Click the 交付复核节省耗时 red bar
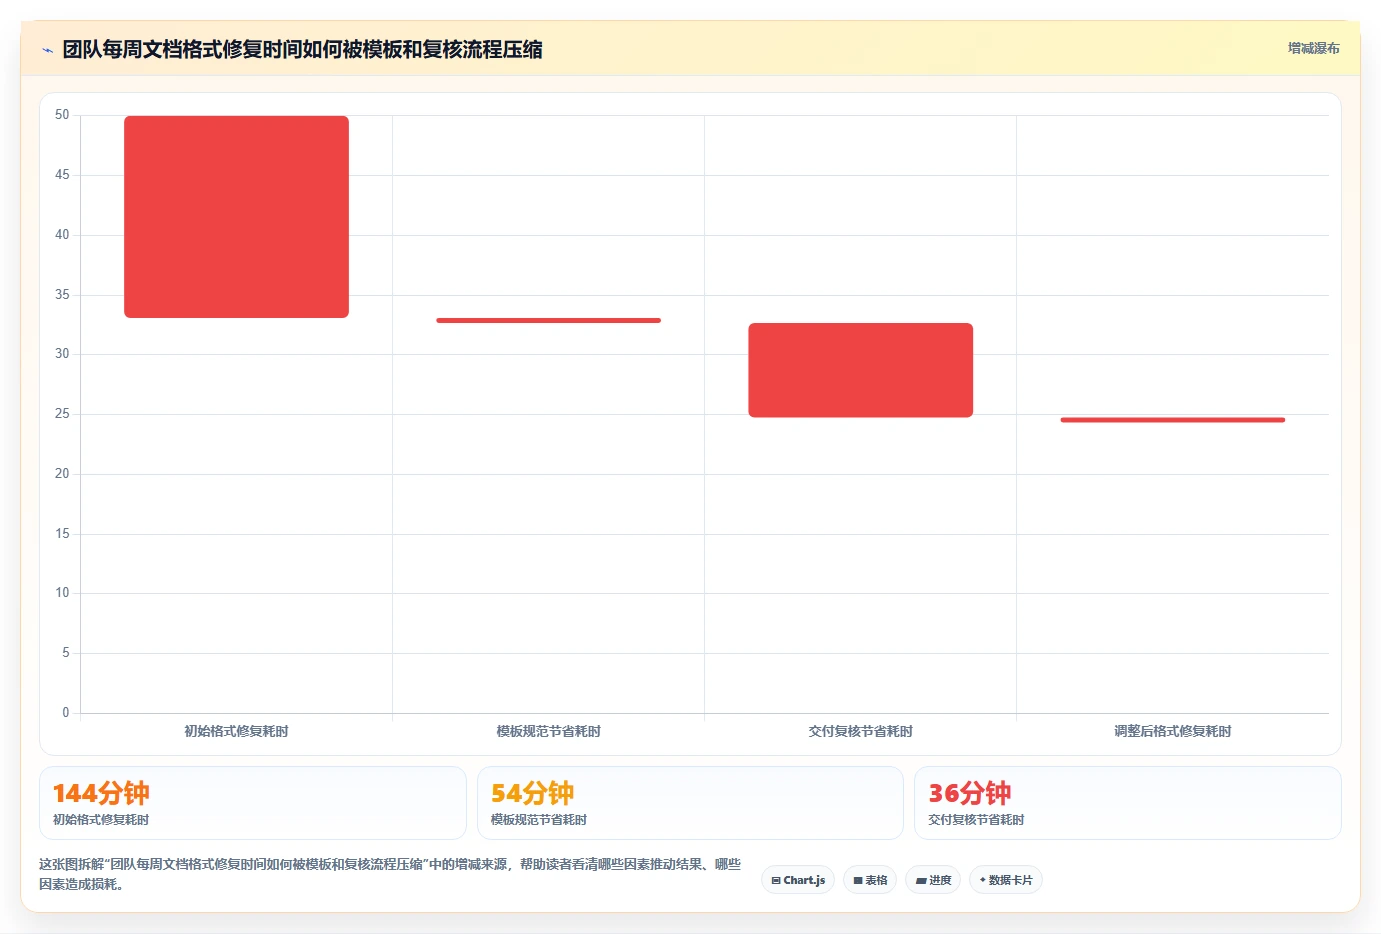This screenshot has height=934, width=1381. (860, 370)
